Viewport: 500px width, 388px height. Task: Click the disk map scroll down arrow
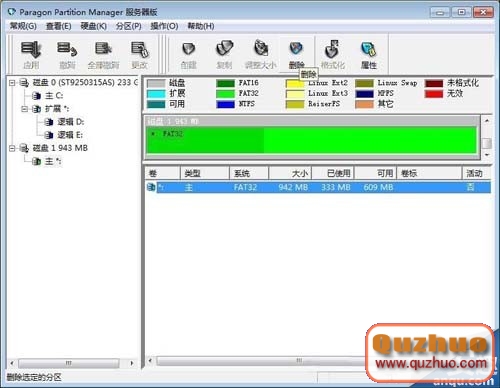click(x=487, y=155)
